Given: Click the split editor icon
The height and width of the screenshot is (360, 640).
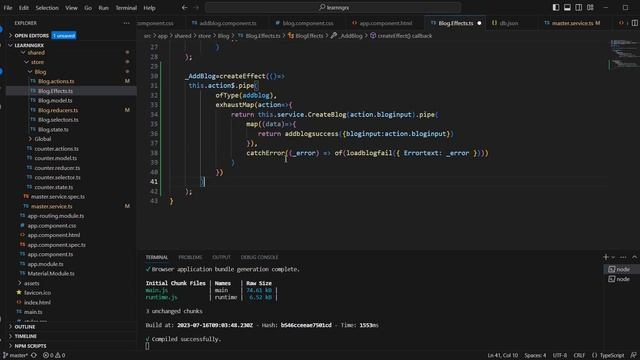Looking at the screenshot, I should point(635,23).
